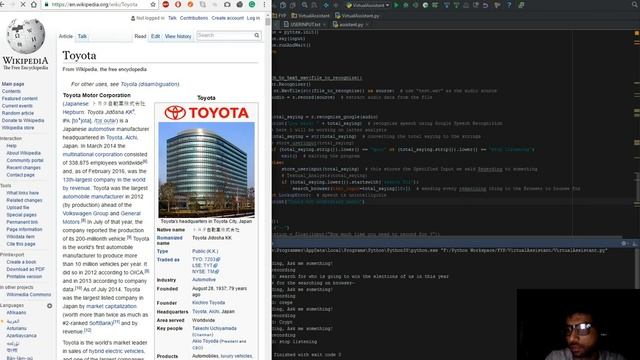Click Takeshi Uchiyamada in Key people
Viewport: 640px width, 360px height.
pos(214,328)
